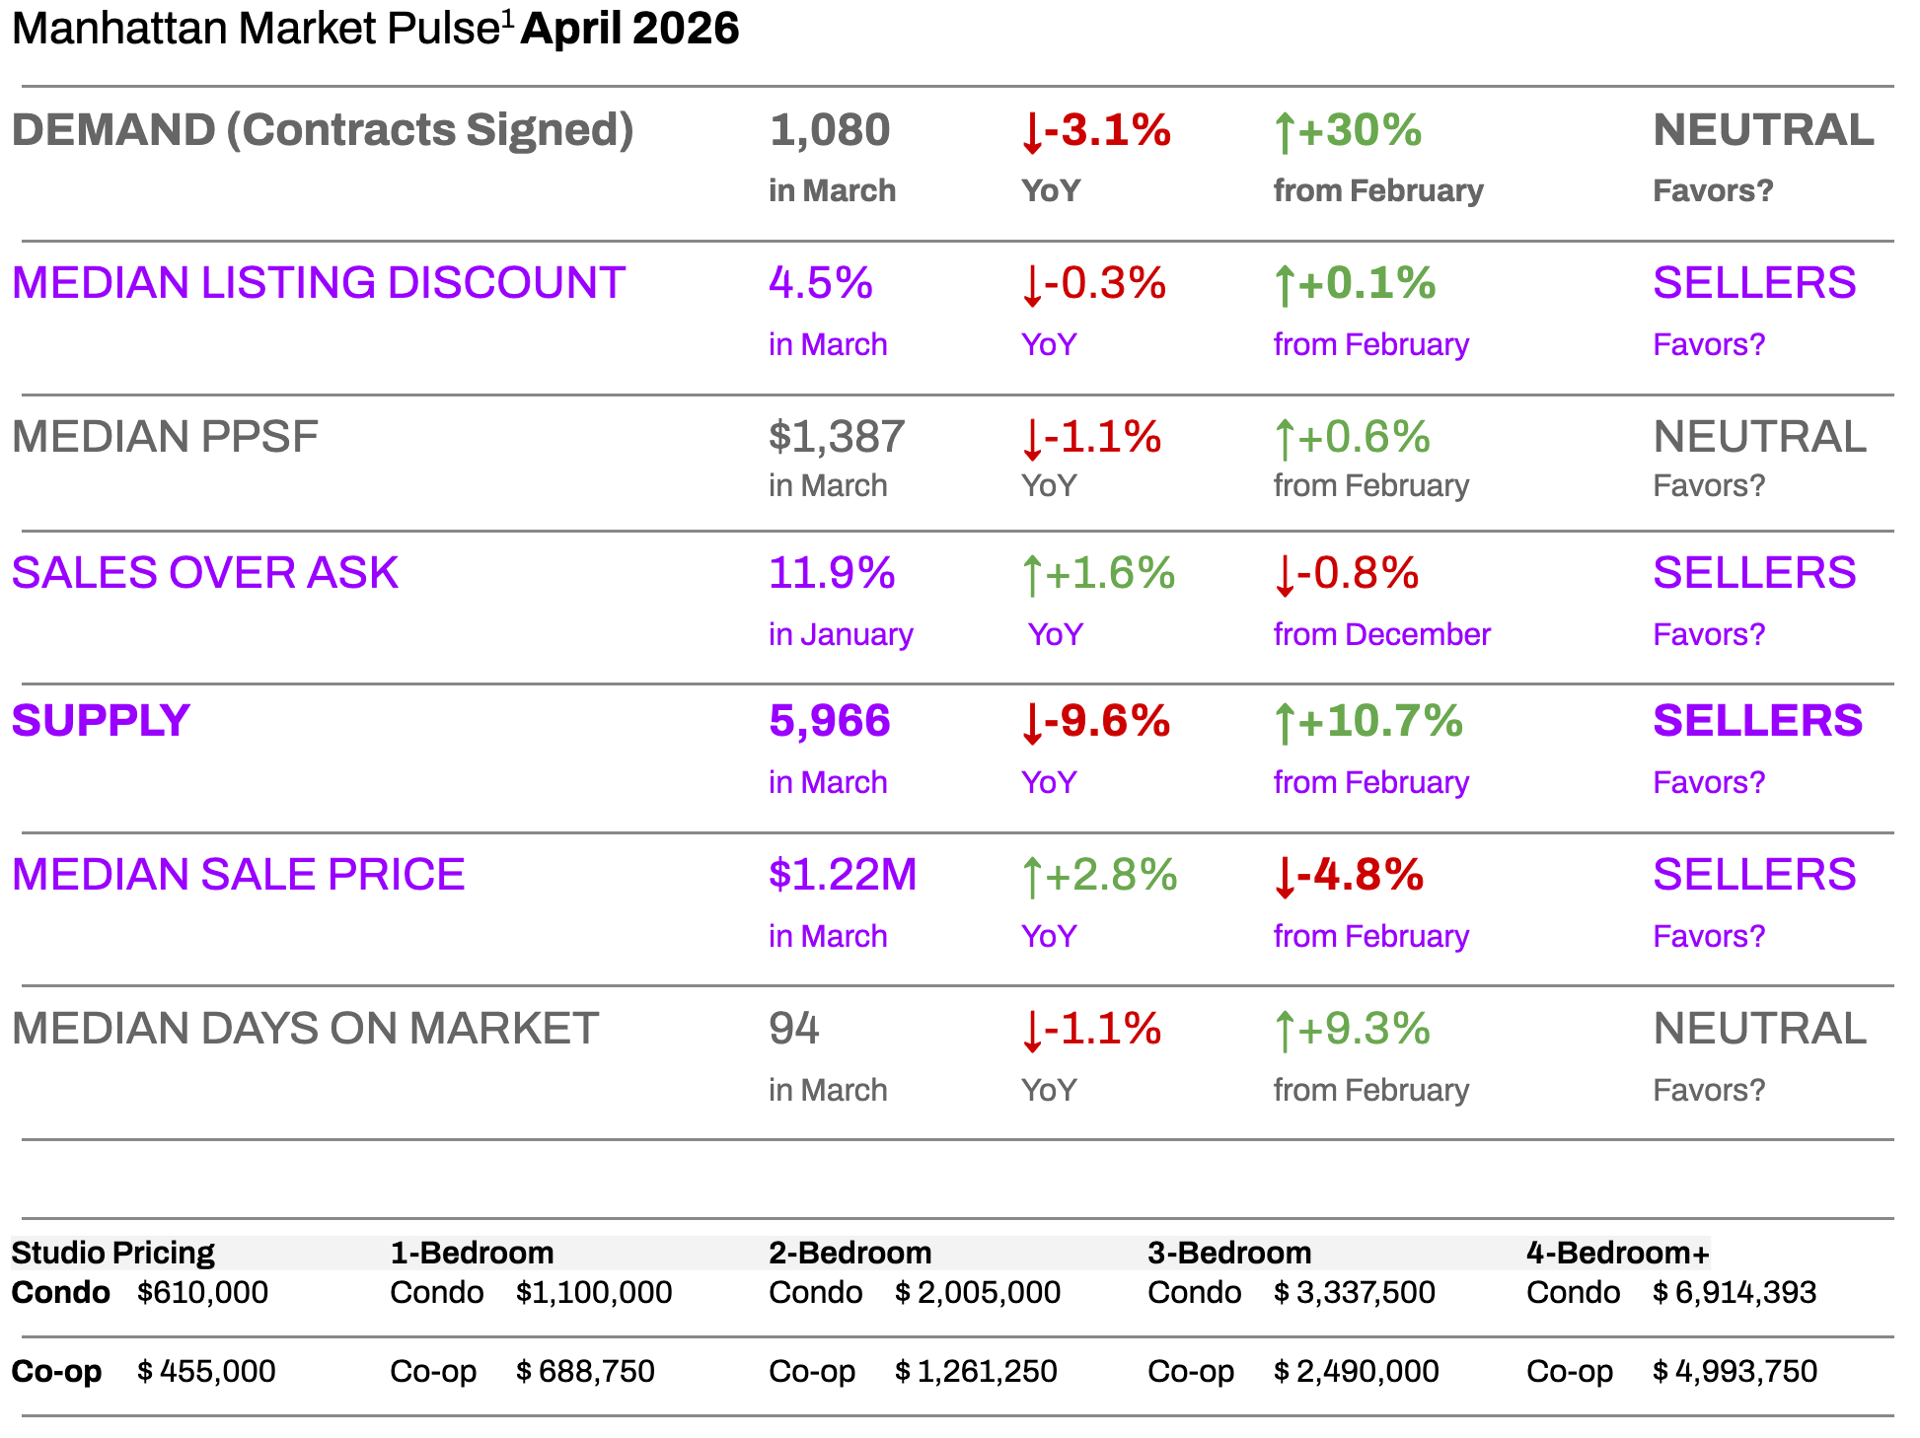Click the 4-Bedroom+ column header
Viewport: 1920px width, 1438px height.
(1617, 1252)
